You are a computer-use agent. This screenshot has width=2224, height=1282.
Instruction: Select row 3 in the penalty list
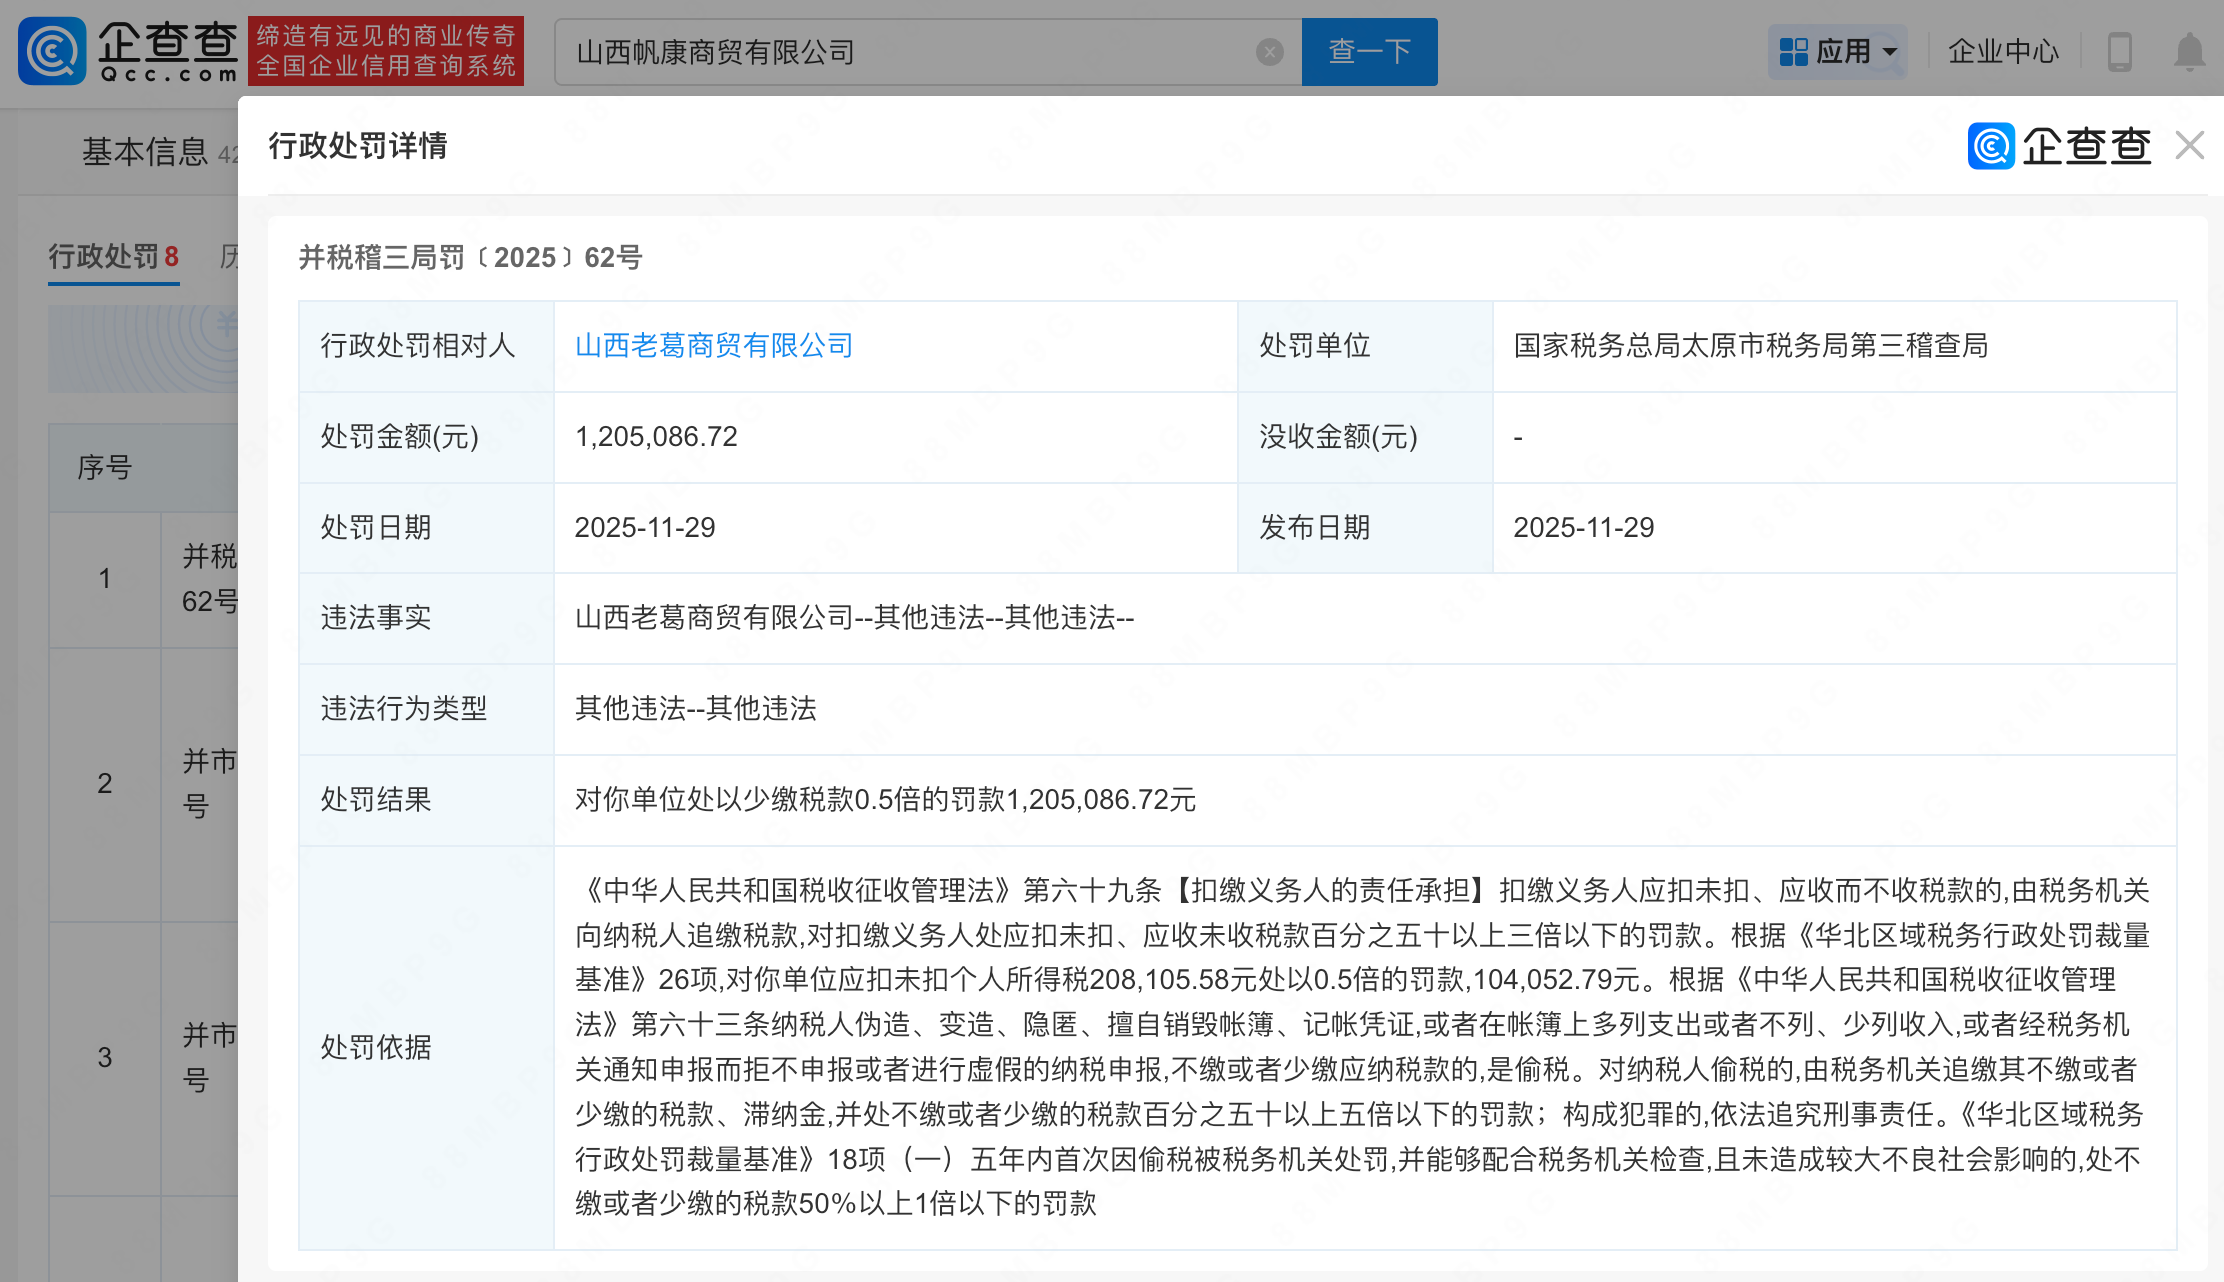point(105,1057)
